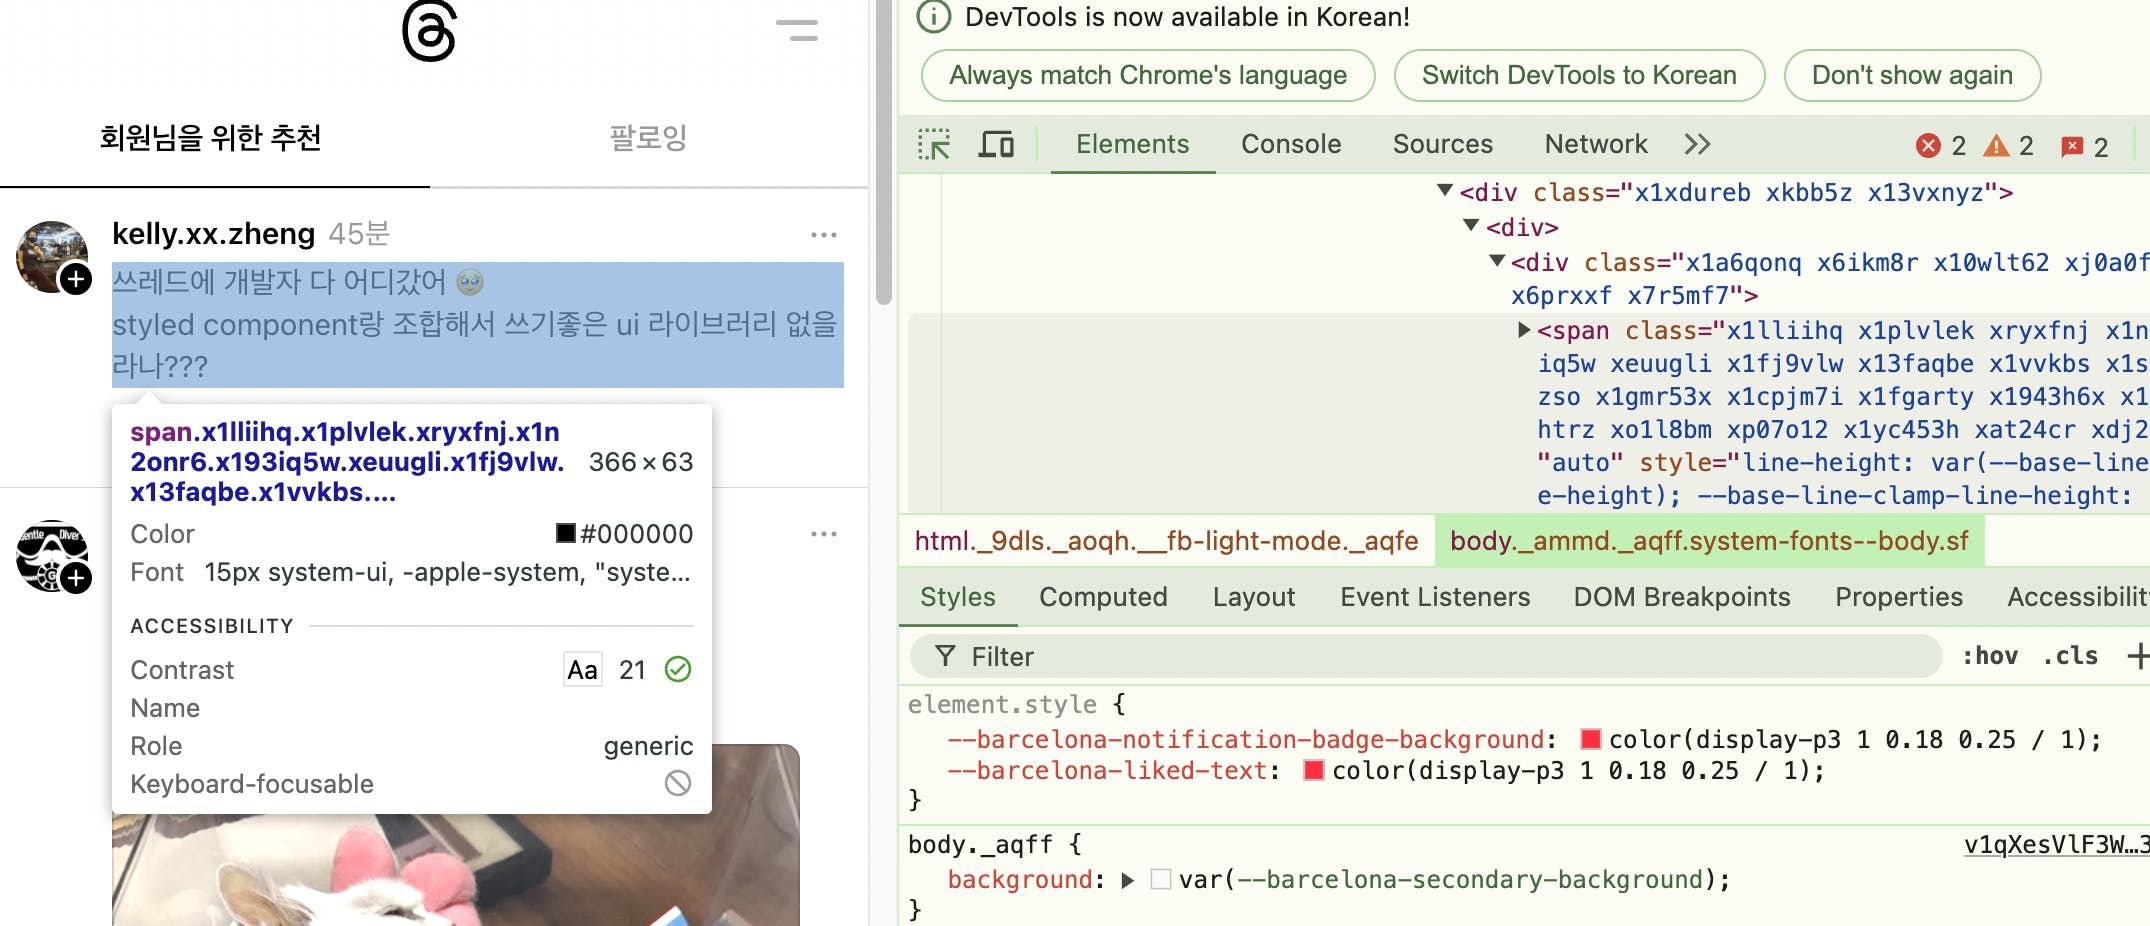Image resolution: width=2150 pixels, height=926 pixels.
Task: Click Always match Chrome's language
Action: [1148, 75]
